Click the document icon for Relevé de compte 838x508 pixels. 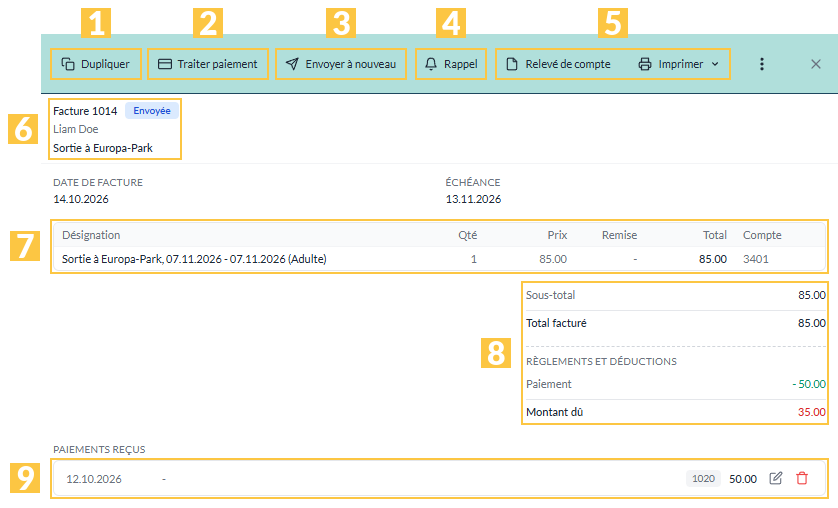click(x=512, y=64)
